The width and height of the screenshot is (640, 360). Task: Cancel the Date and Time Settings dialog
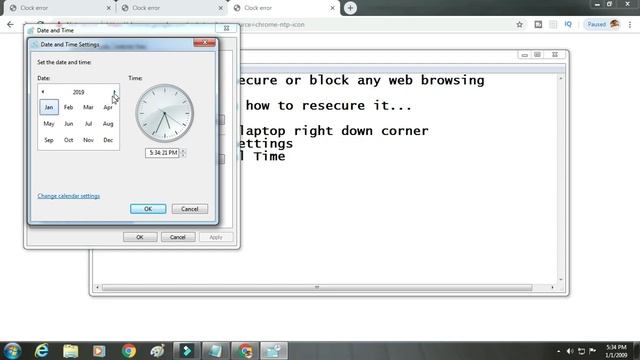pyautogui.click(x=190, y=209)
